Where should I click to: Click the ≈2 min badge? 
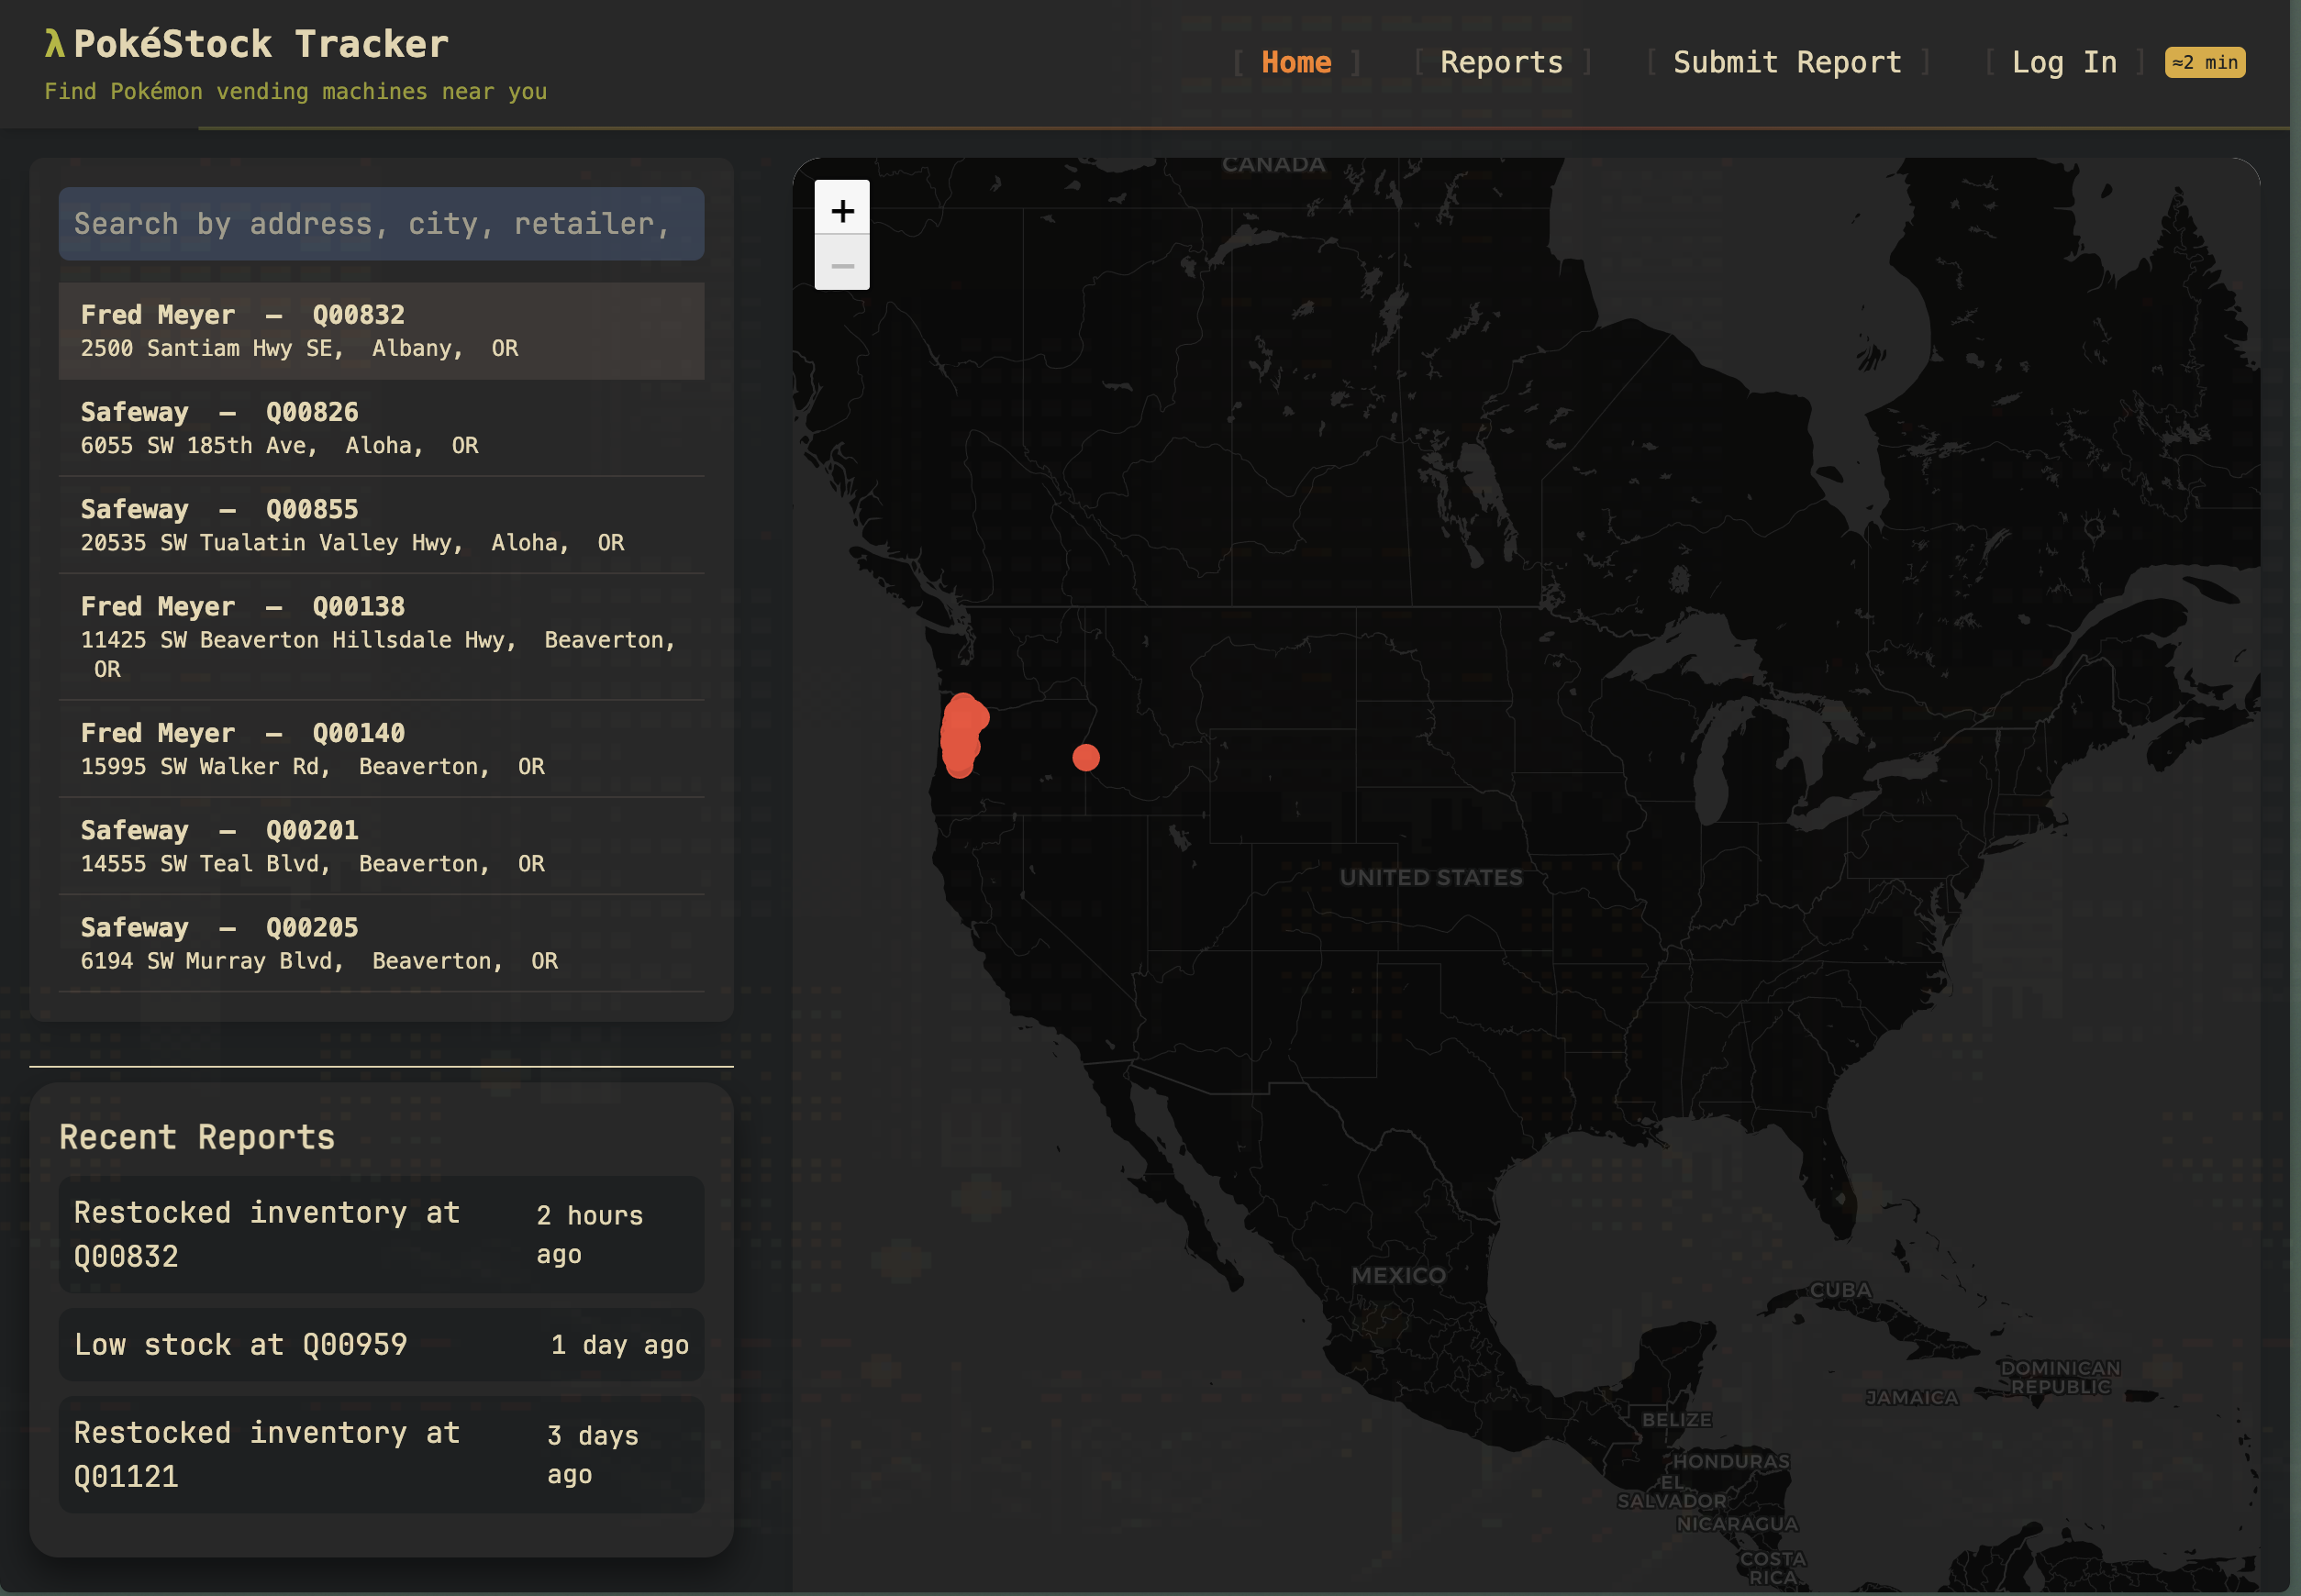pos(2204,62)
